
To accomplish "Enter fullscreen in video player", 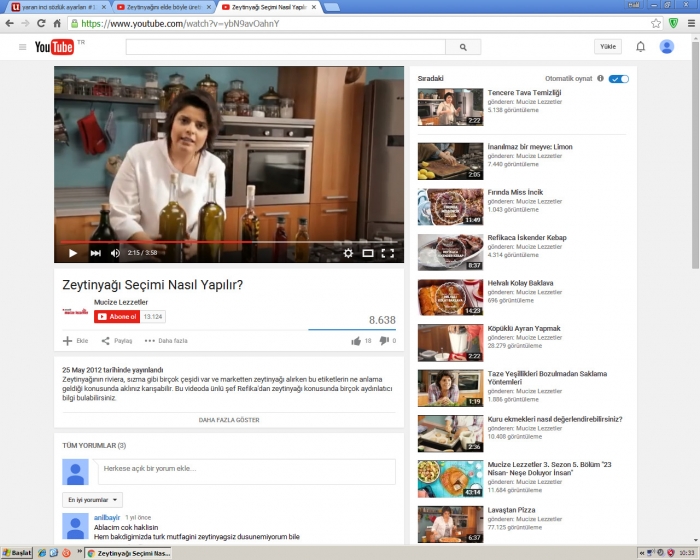I will click(x=388, y=253).
